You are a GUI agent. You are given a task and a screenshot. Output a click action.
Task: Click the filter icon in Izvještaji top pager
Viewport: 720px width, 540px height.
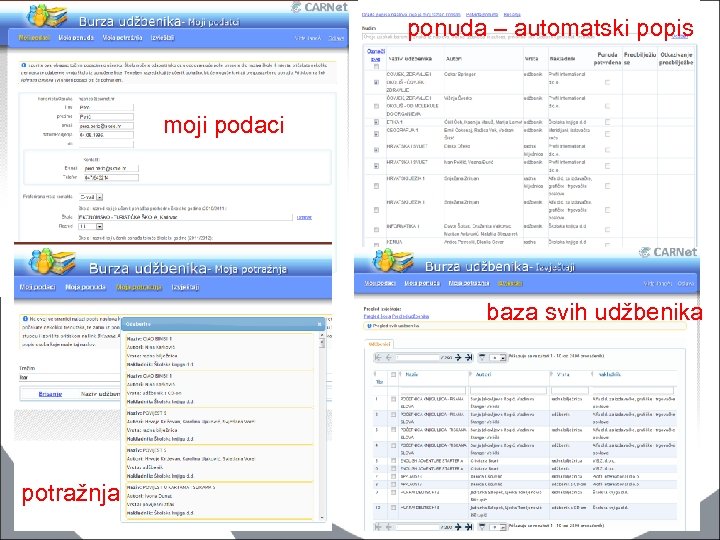click(x=482, y=357)
